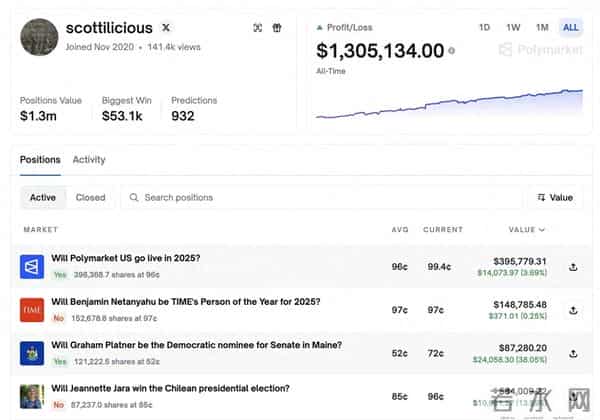The width and height of the screenshot is (600, 420).
Task: Switch to the Activity tab
Action: coord(89,160)
